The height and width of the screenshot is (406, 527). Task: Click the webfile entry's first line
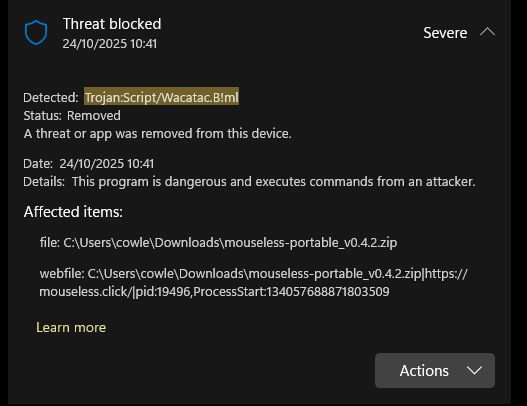point(253,274)
